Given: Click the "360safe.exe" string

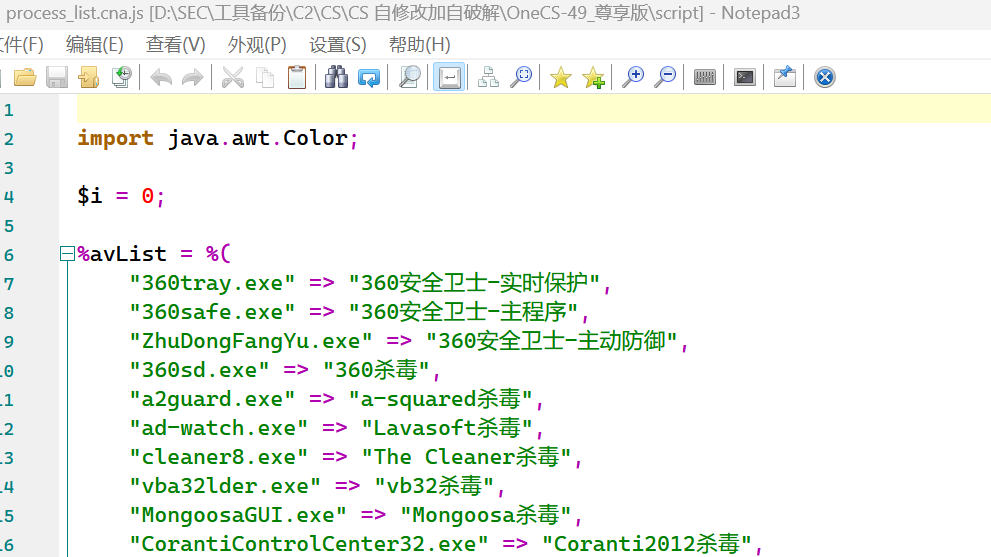Looking at the screenshot, I should 212,312.
